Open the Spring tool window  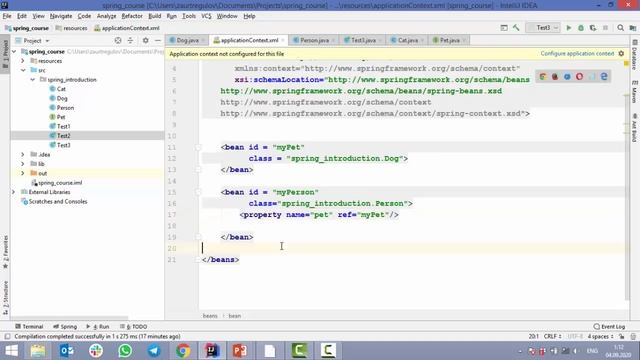coord(65,327)
